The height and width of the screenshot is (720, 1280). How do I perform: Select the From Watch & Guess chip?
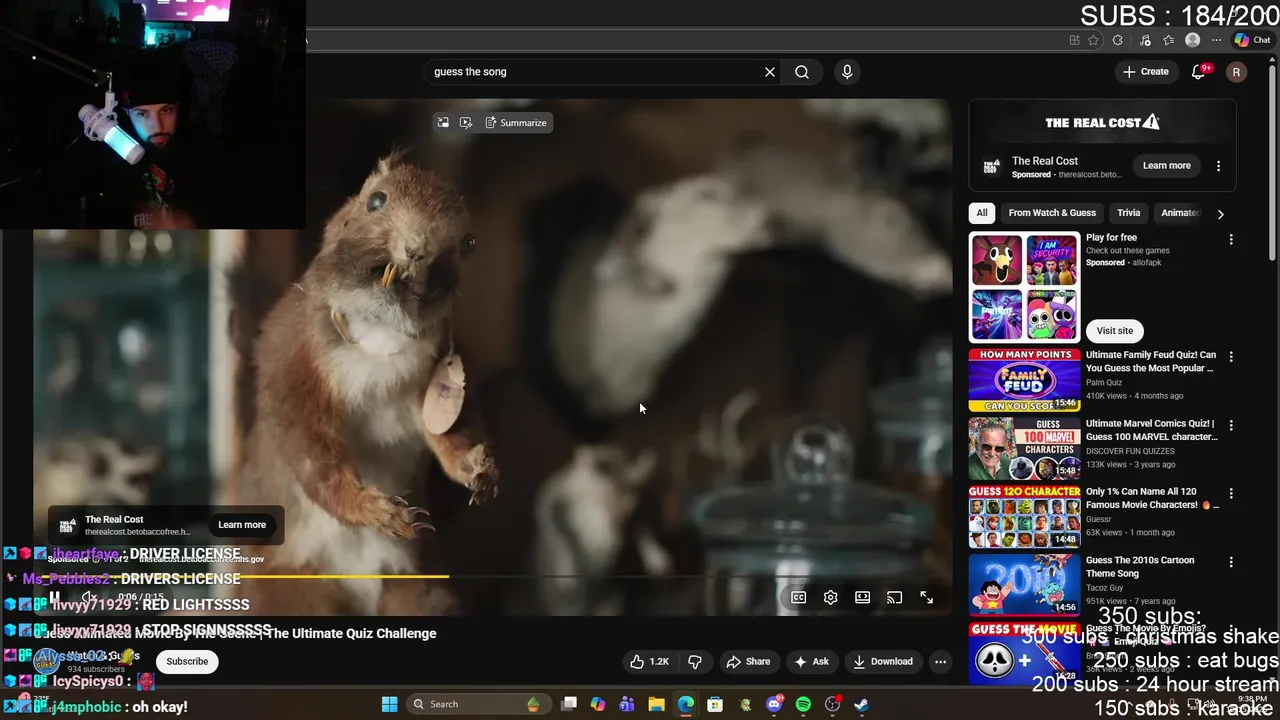1052,213
